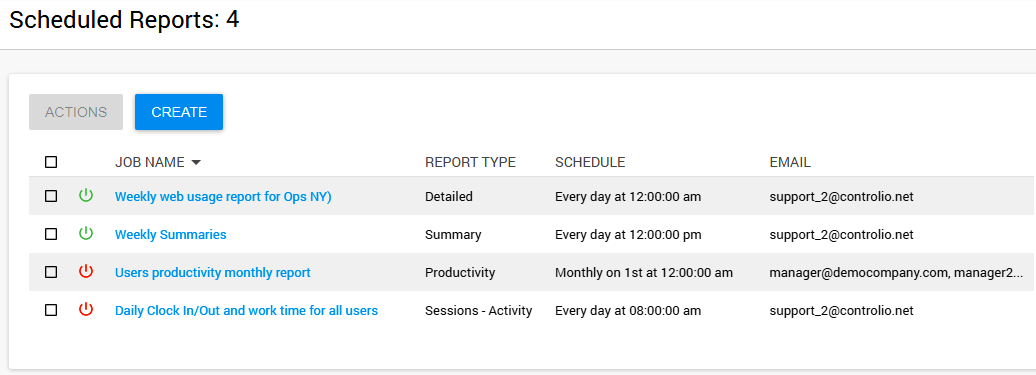This screenshot has height=375, width=1036.
Task: Click schedule Monthly on 1st at 12:00:00 am
Action: [x=644, y=273]
